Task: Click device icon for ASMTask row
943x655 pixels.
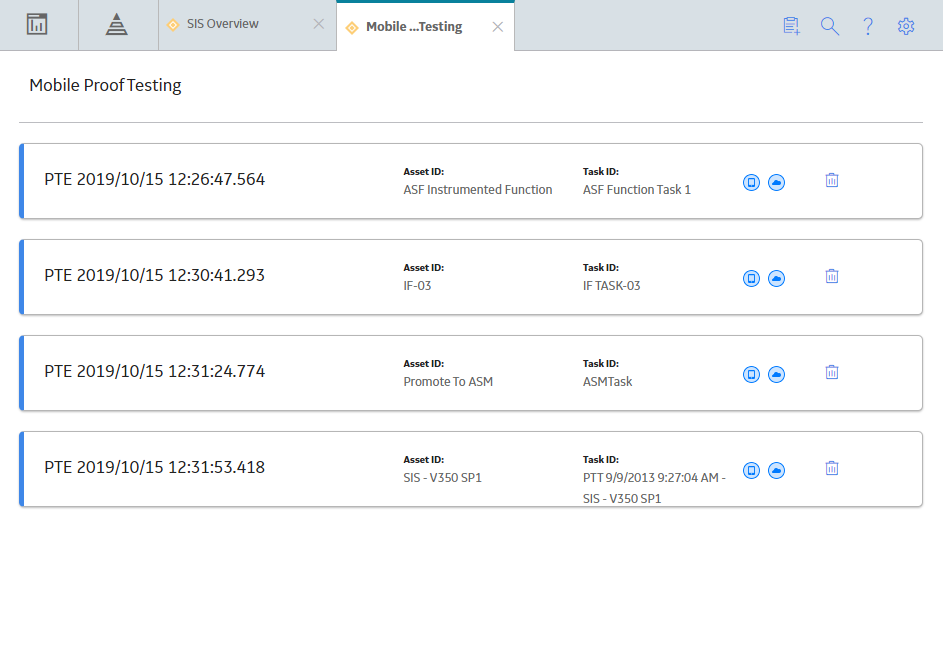Action: [751, 374]
